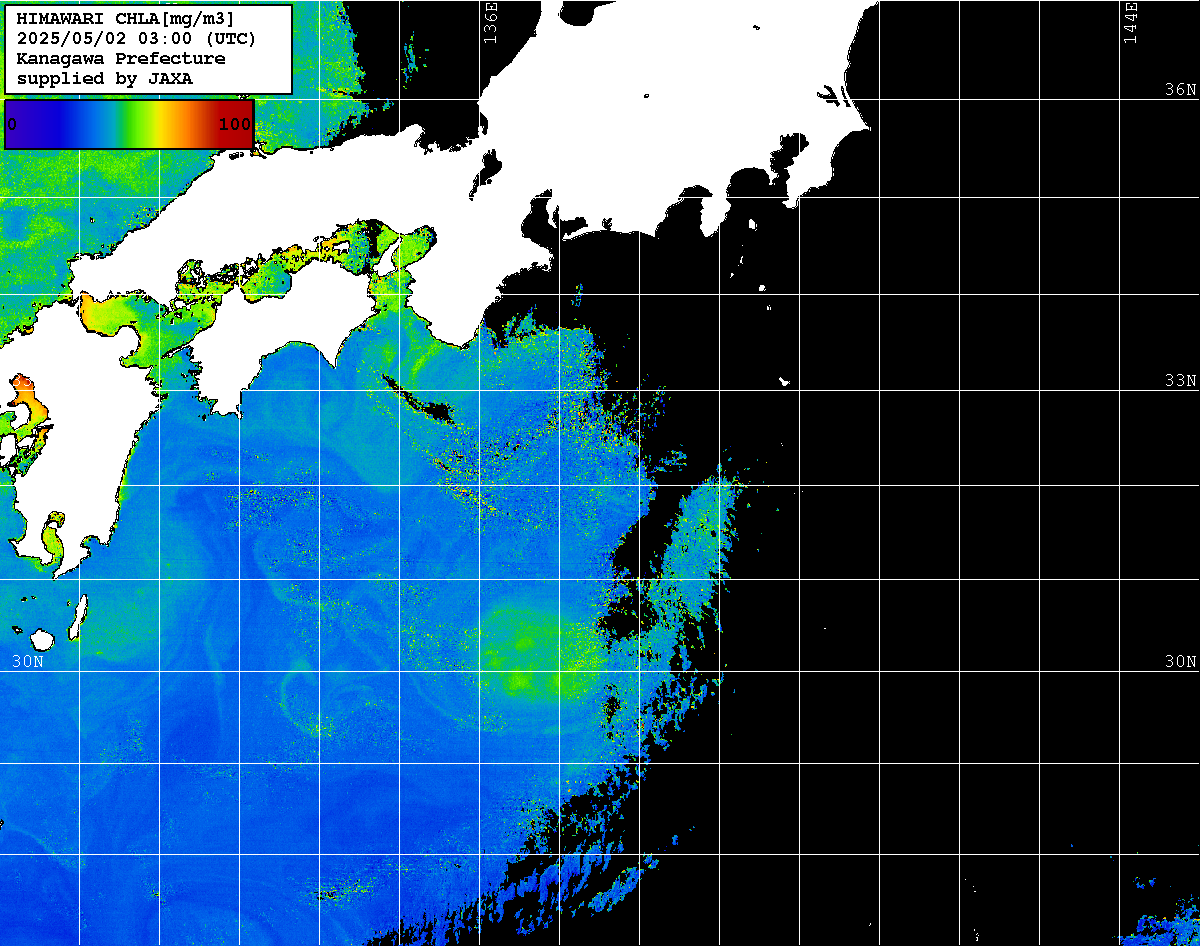Click the 144E longitude label
Image resolution: width=1200 pixels, height=946 pixels.
pos(1131,22)
